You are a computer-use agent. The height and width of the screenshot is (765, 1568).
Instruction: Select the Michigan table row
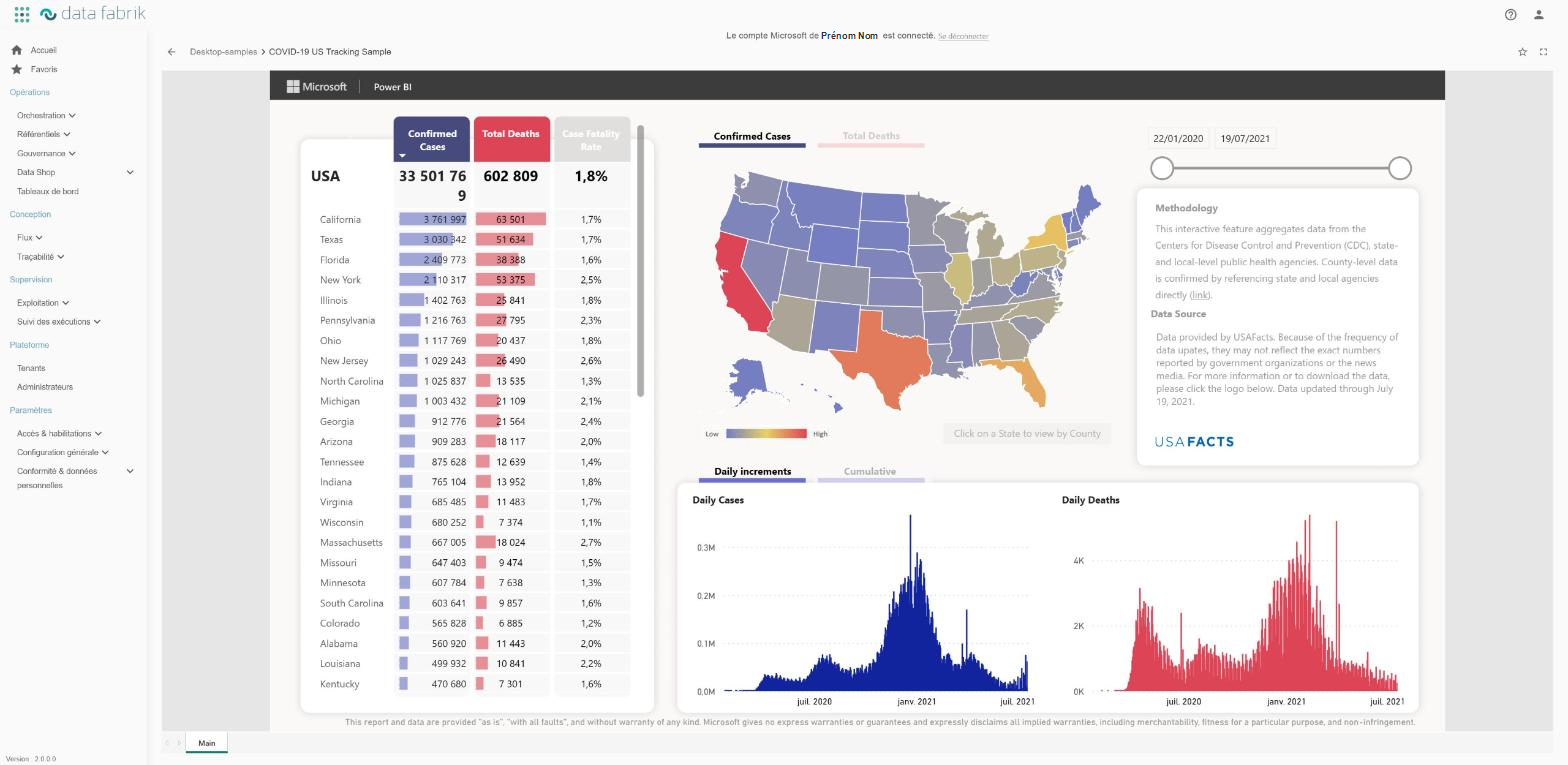click(475, 401)
